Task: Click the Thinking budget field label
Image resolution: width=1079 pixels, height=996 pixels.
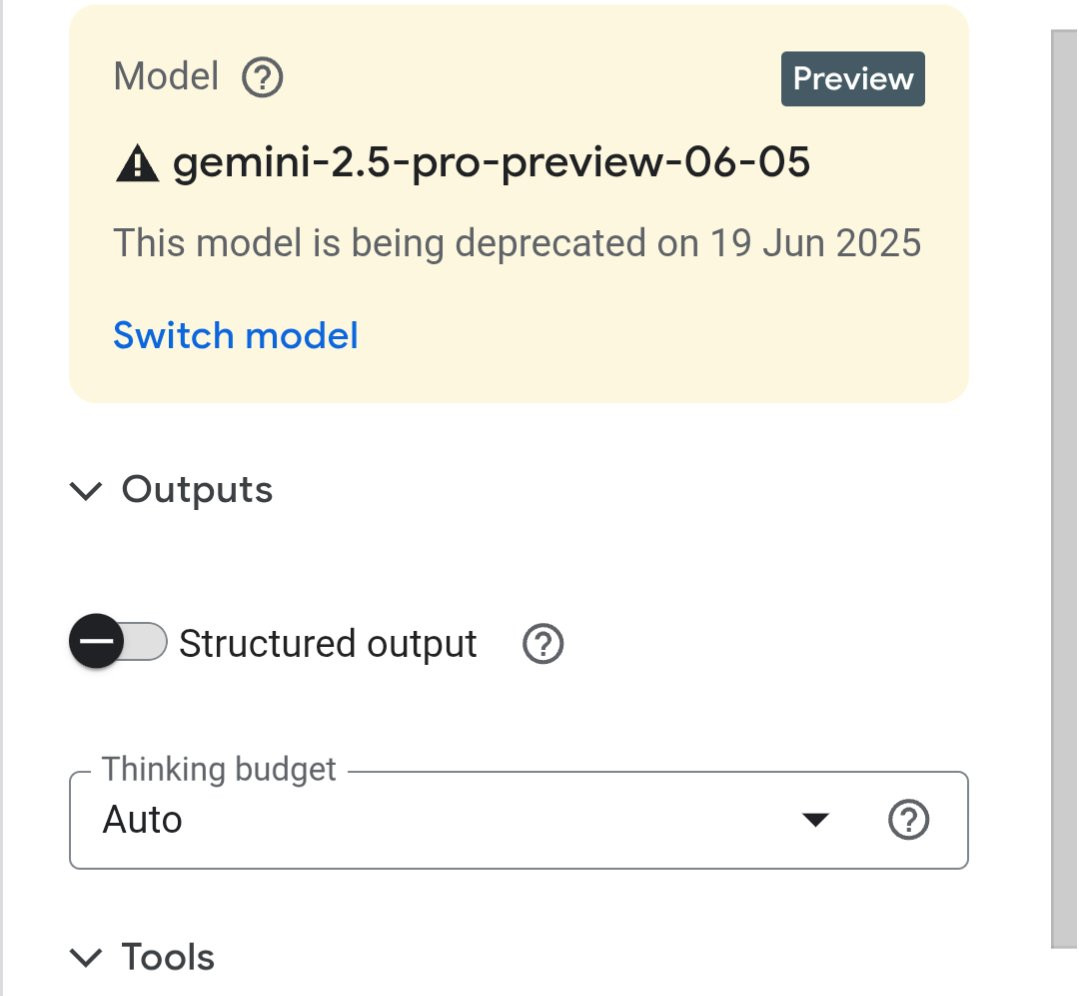Action: click(219, 770)
